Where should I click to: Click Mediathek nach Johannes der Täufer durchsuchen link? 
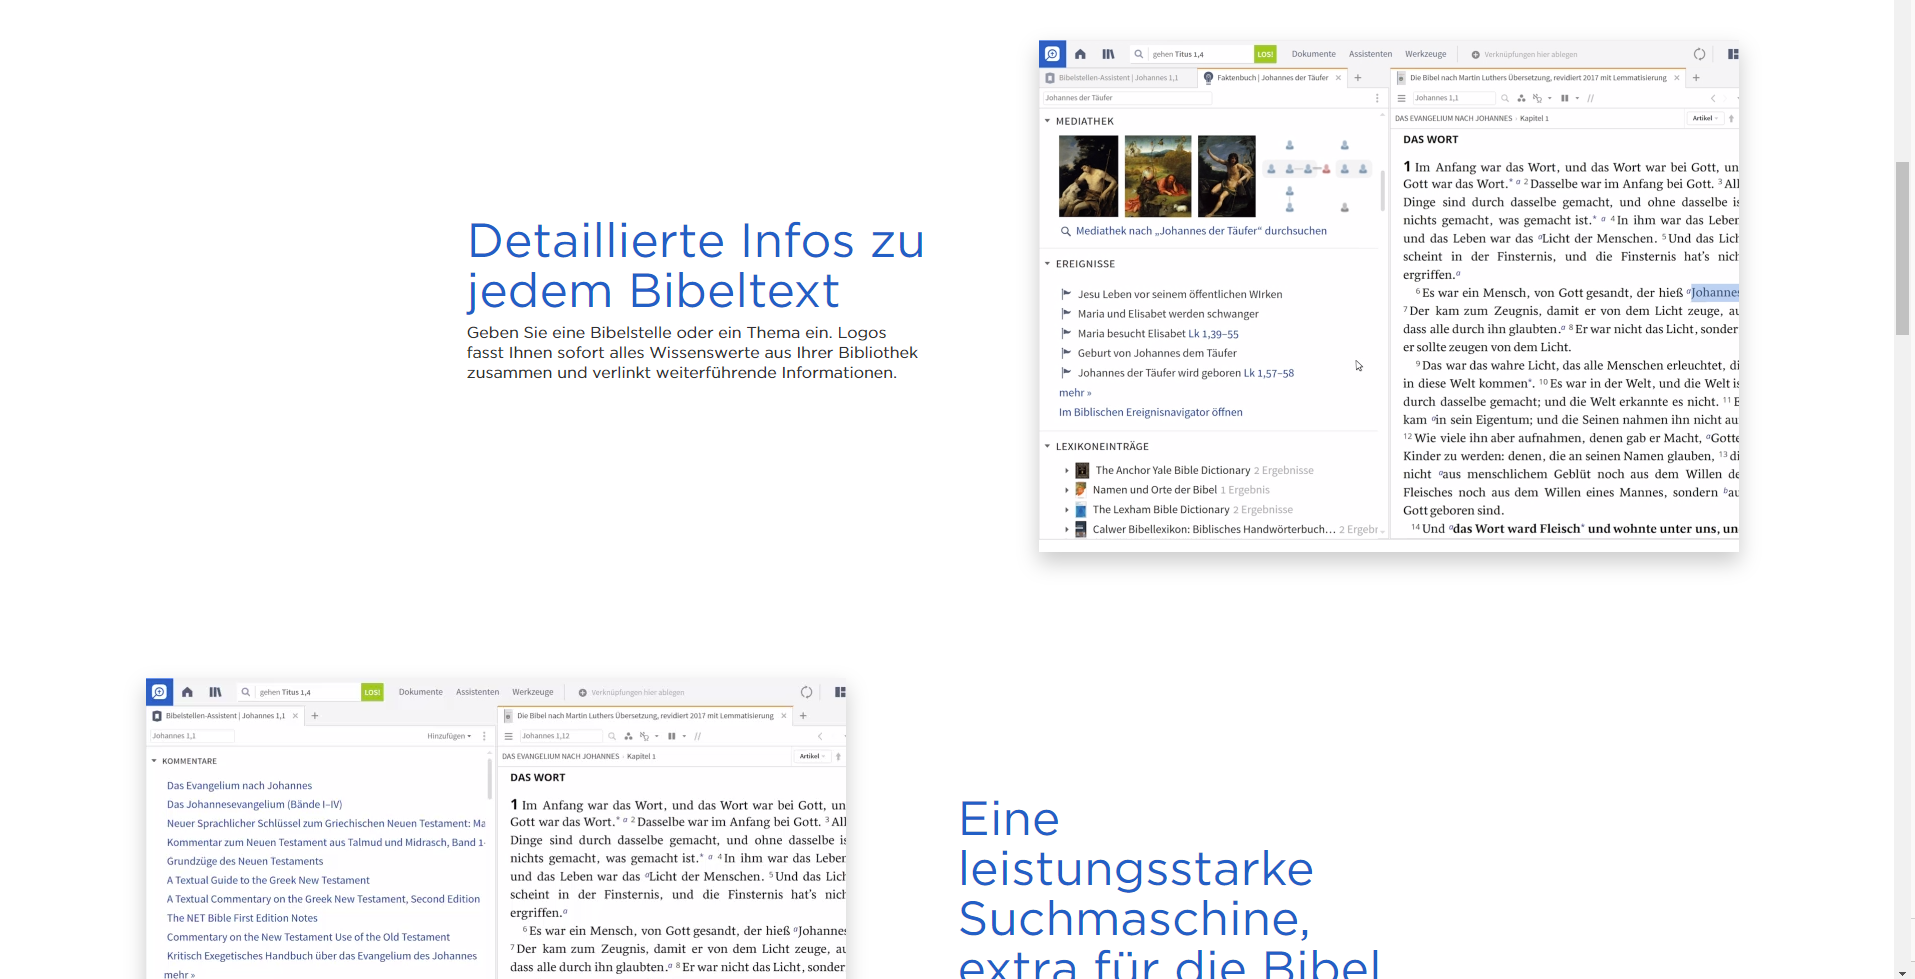pos(1201,231)
